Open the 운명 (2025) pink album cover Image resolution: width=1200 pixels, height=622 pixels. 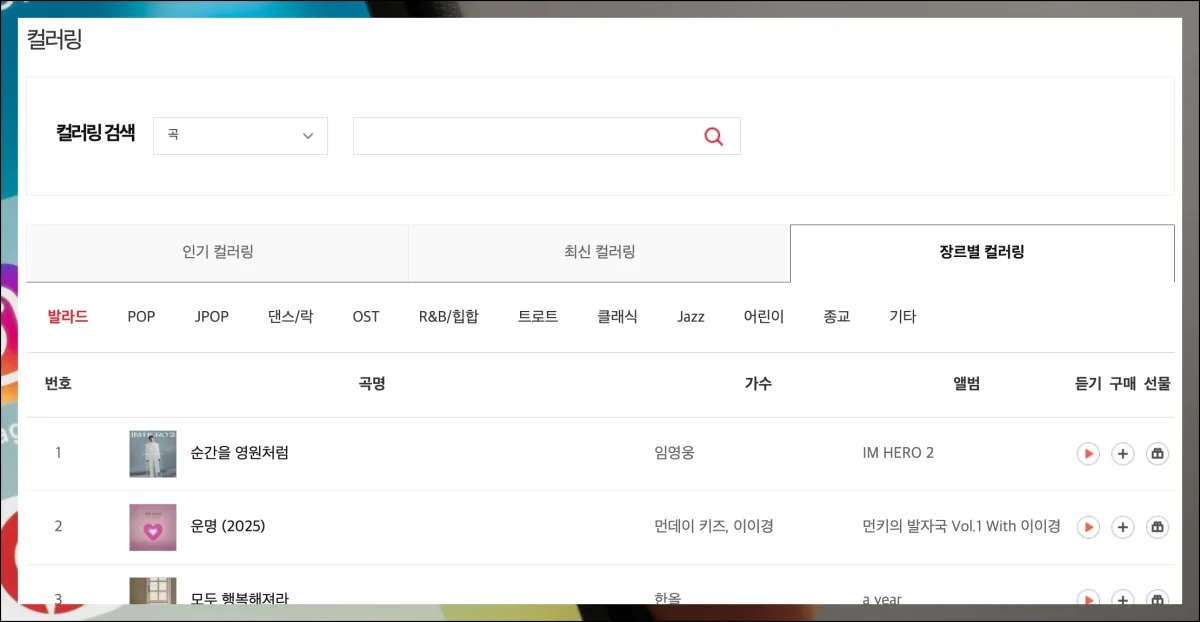click(x=153, y=527)
